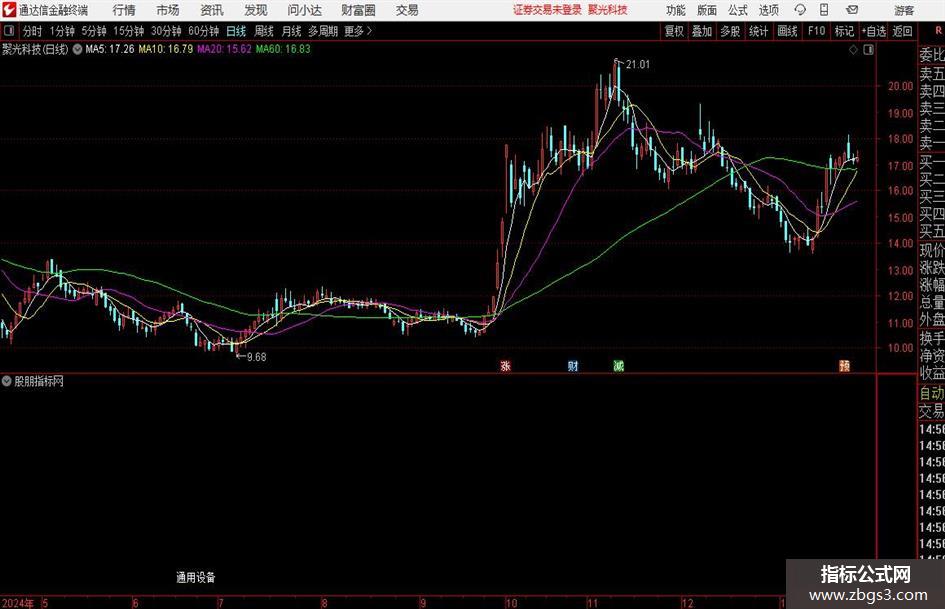The height and width of the screenshot is (609, 945).
Task: Open the 版面 menu
Action: click(707, 10)
